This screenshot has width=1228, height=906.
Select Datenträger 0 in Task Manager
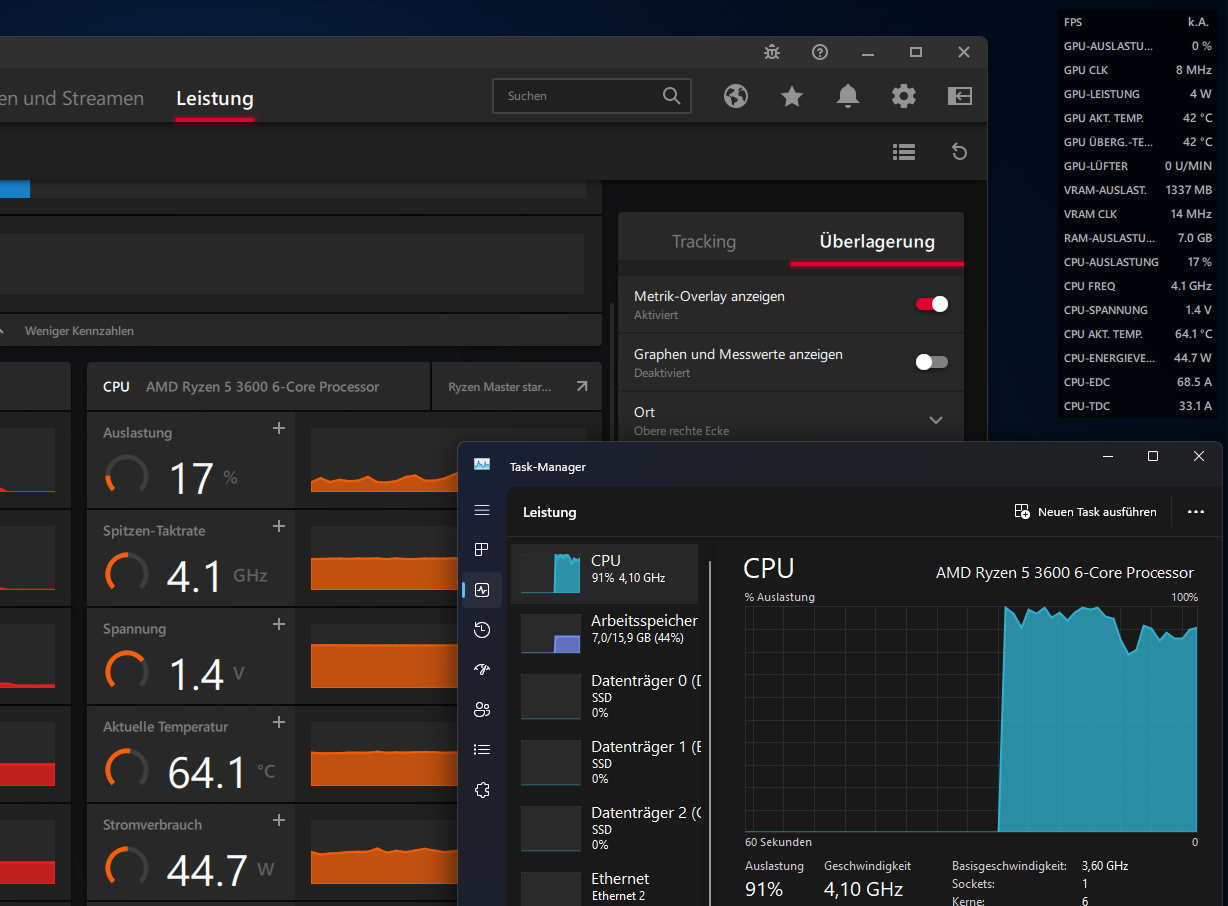pyautogui.click(x=605, y=696)
